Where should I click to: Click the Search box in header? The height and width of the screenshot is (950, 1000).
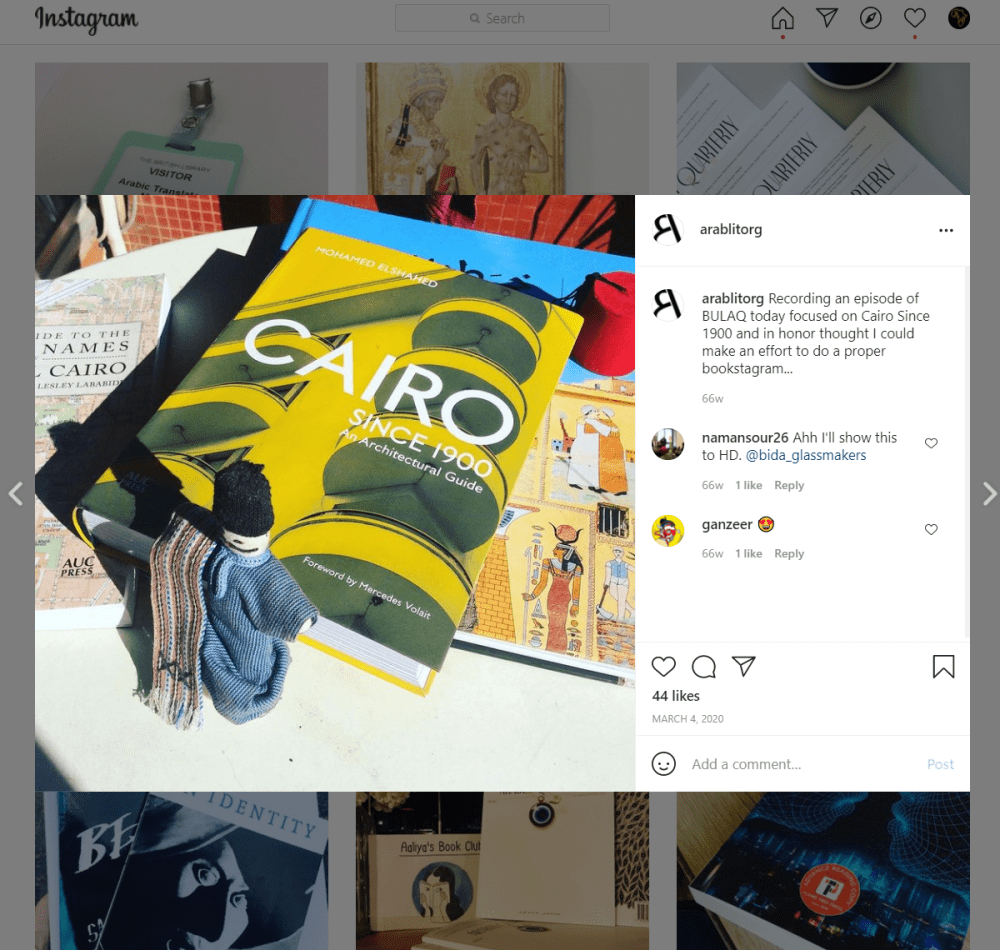503,18
